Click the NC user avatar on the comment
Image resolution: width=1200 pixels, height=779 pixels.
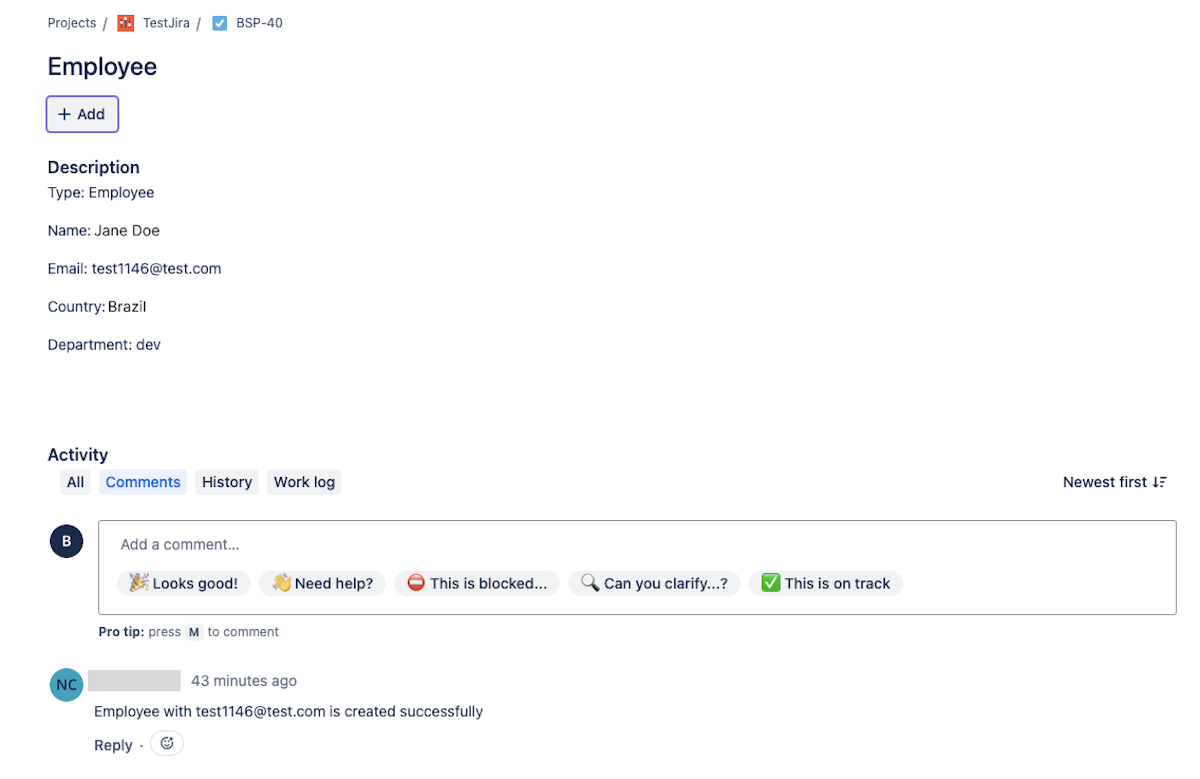point(66,684)
